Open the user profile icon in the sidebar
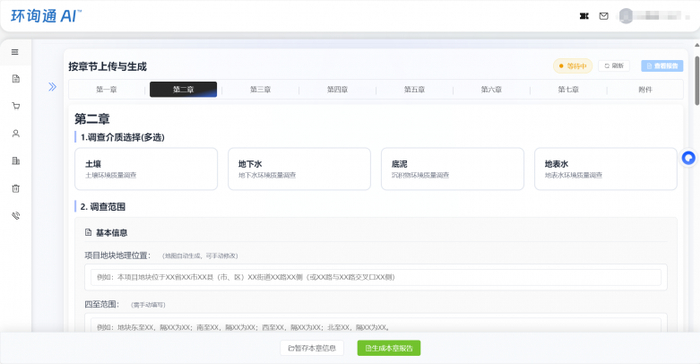Screen dimensions: 700x364 click(16, 134)
